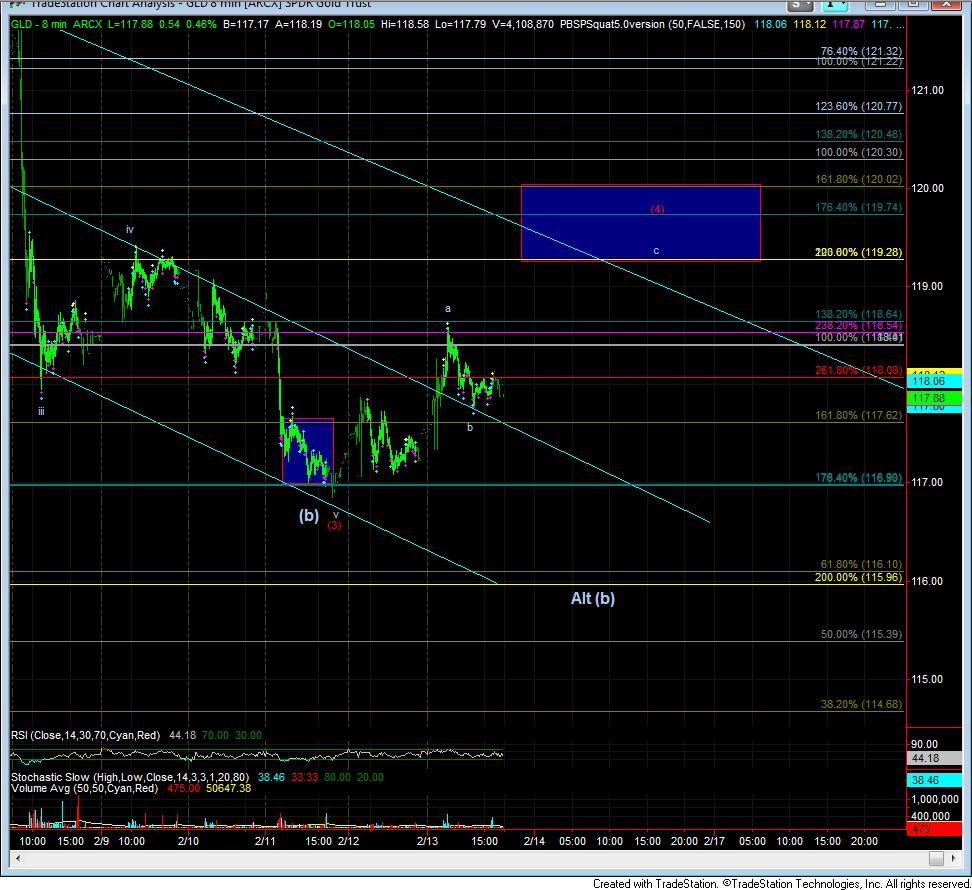
Task: Click the green 117.88 last price tag
Action: (x=934, y=398)
